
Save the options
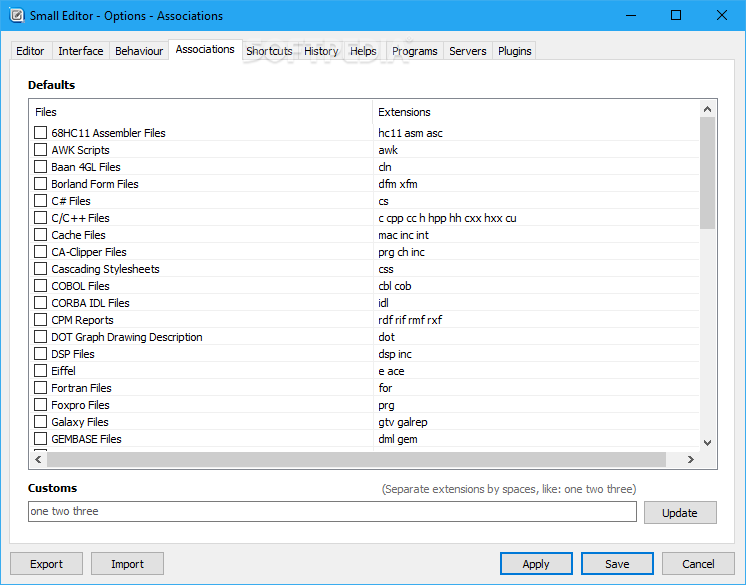click(617, 564)
